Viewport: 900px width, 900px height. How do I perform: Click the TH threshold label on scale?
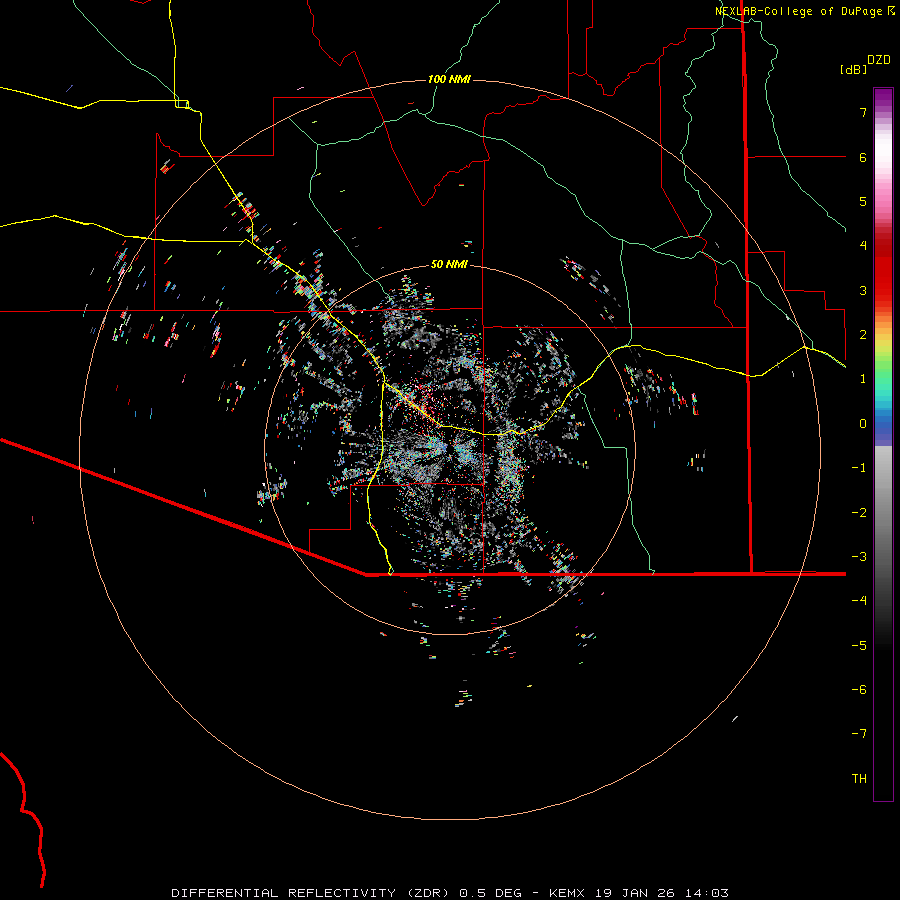(859, 778)
